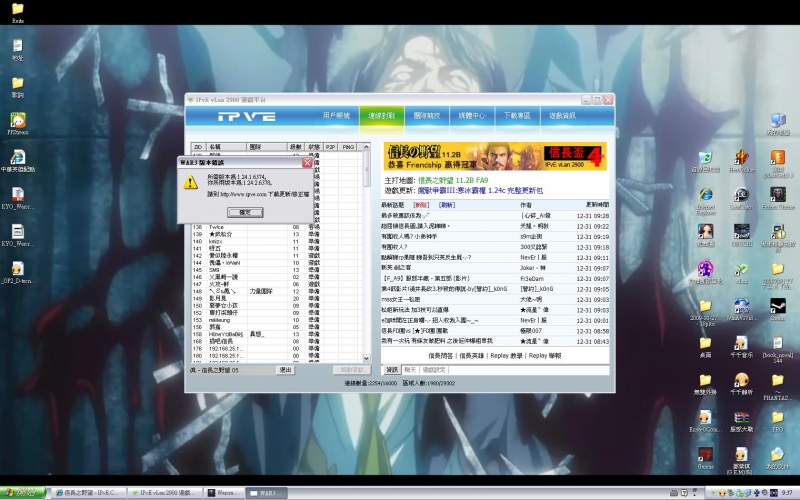800x500 pixels.
Task: Click the 信長の野望 banner image
Action: click(495, 156)
